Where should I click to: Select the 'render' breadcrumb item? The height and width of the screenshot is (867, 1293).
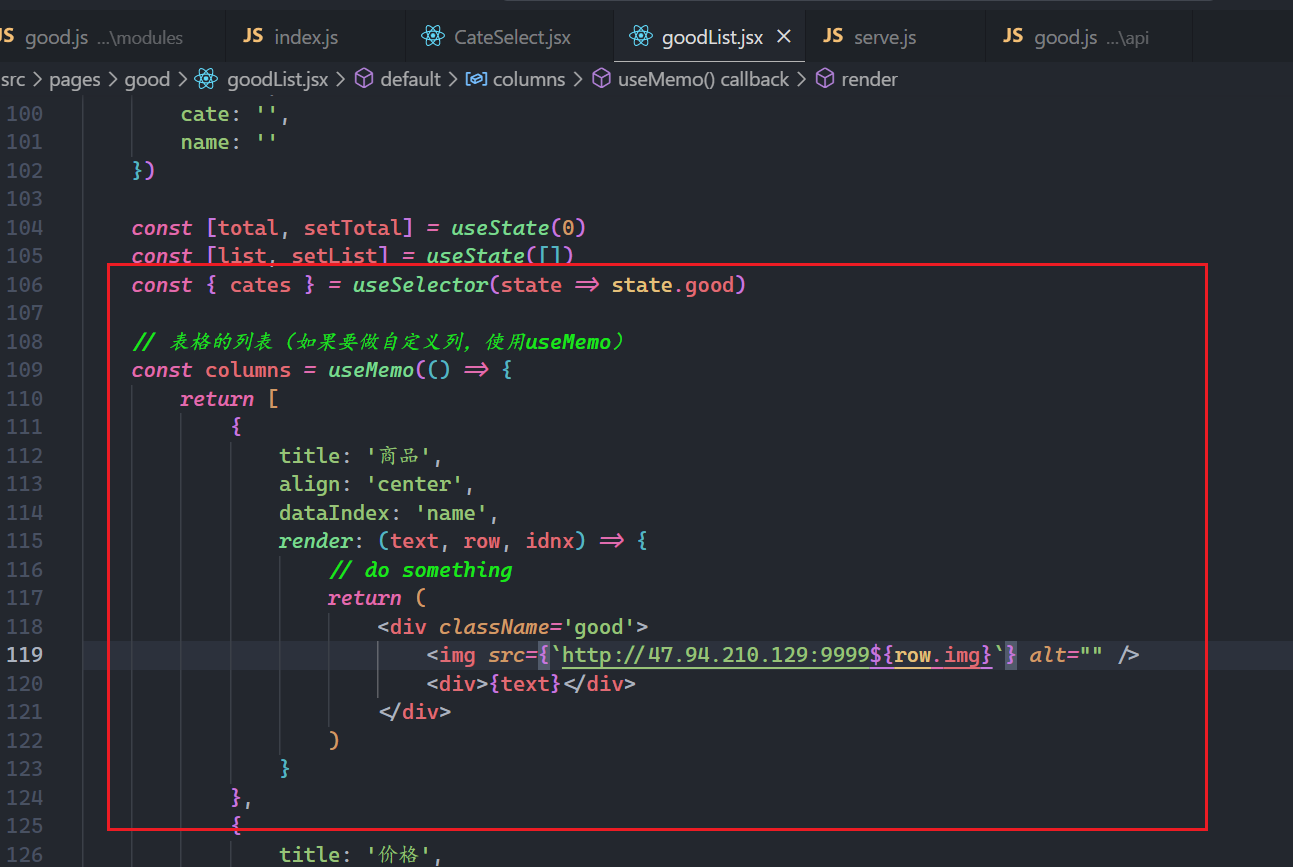click(869, 79)
